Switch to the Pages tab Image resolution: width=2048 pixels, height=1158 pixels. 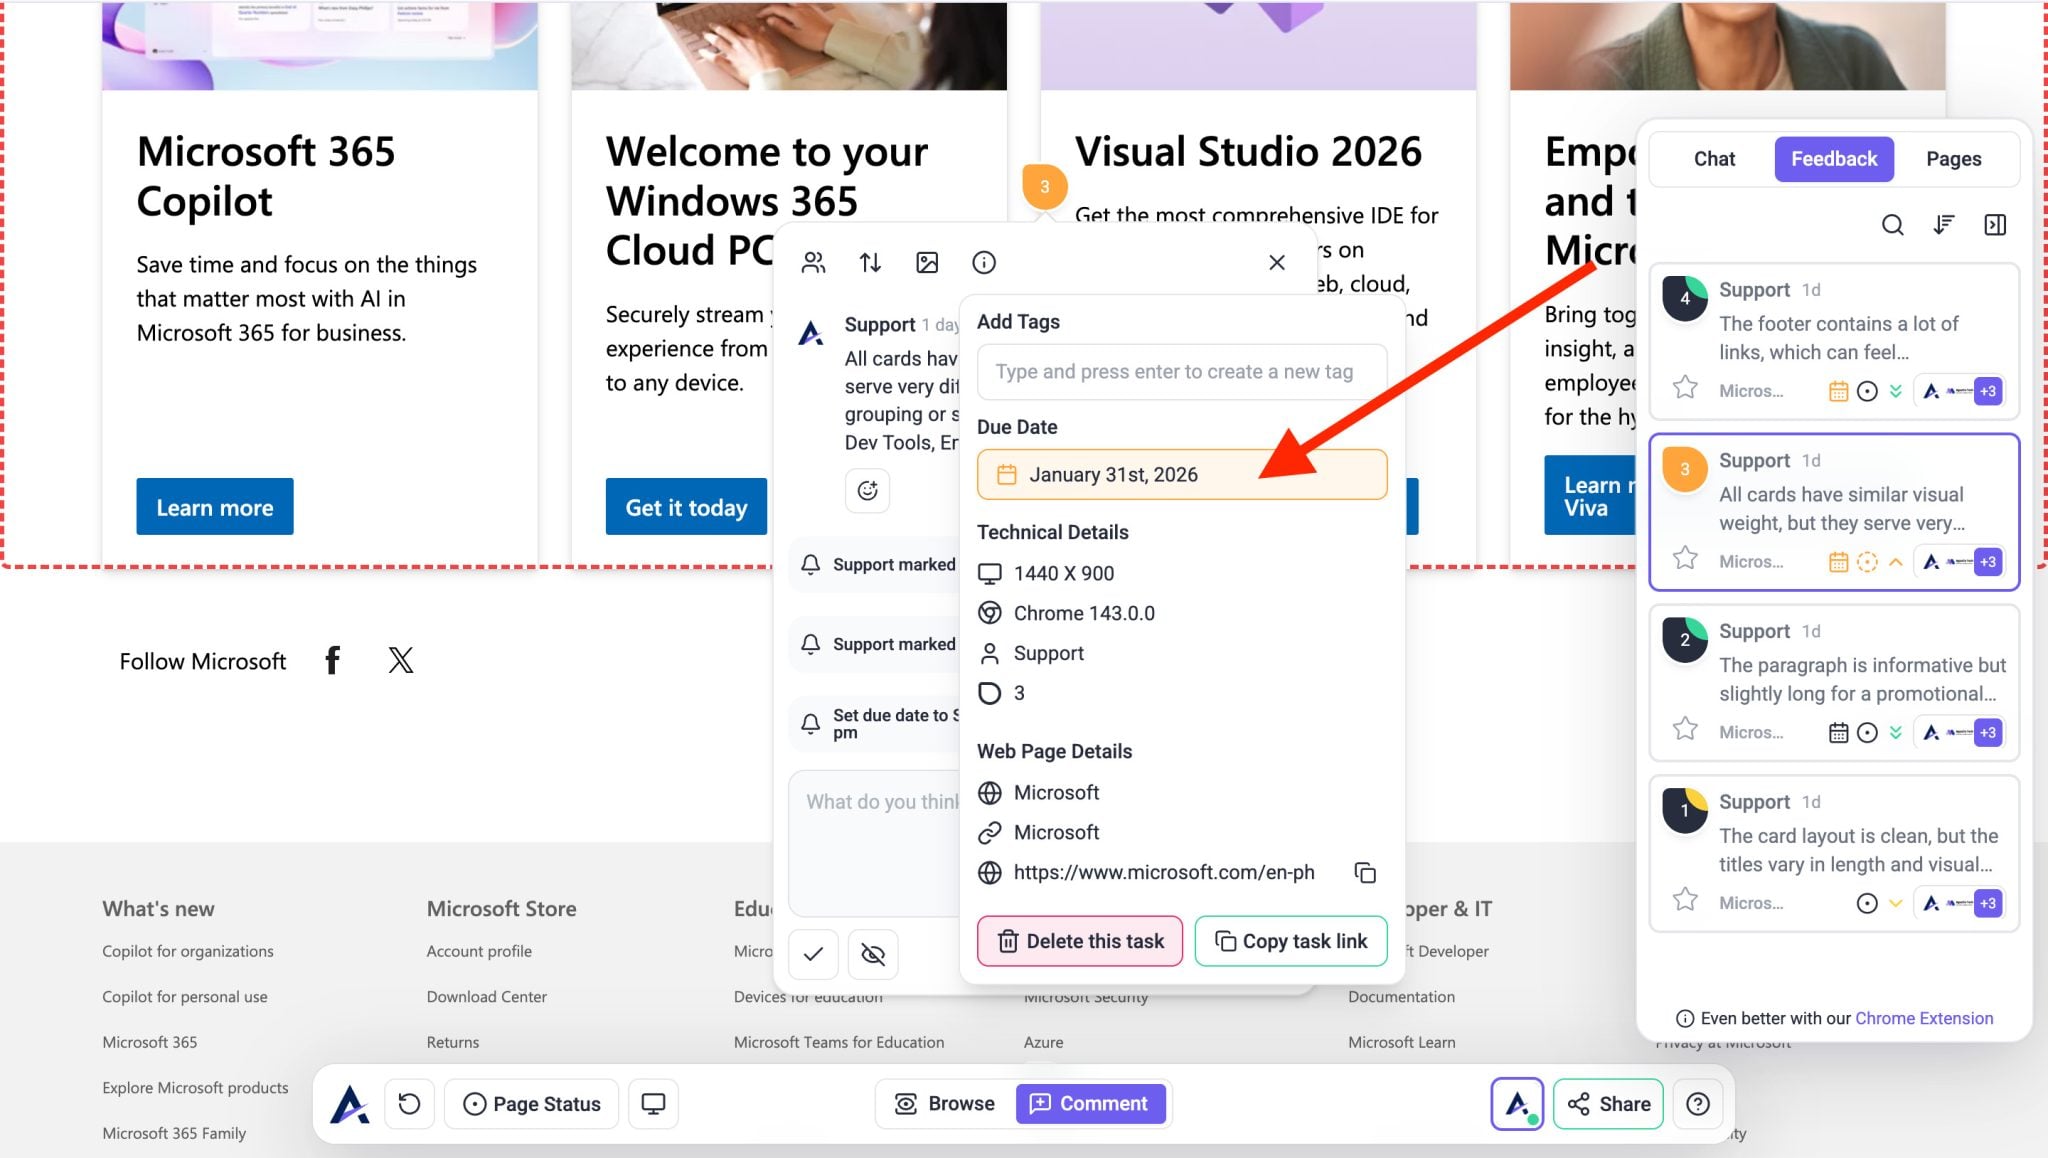coord(1953,159)
